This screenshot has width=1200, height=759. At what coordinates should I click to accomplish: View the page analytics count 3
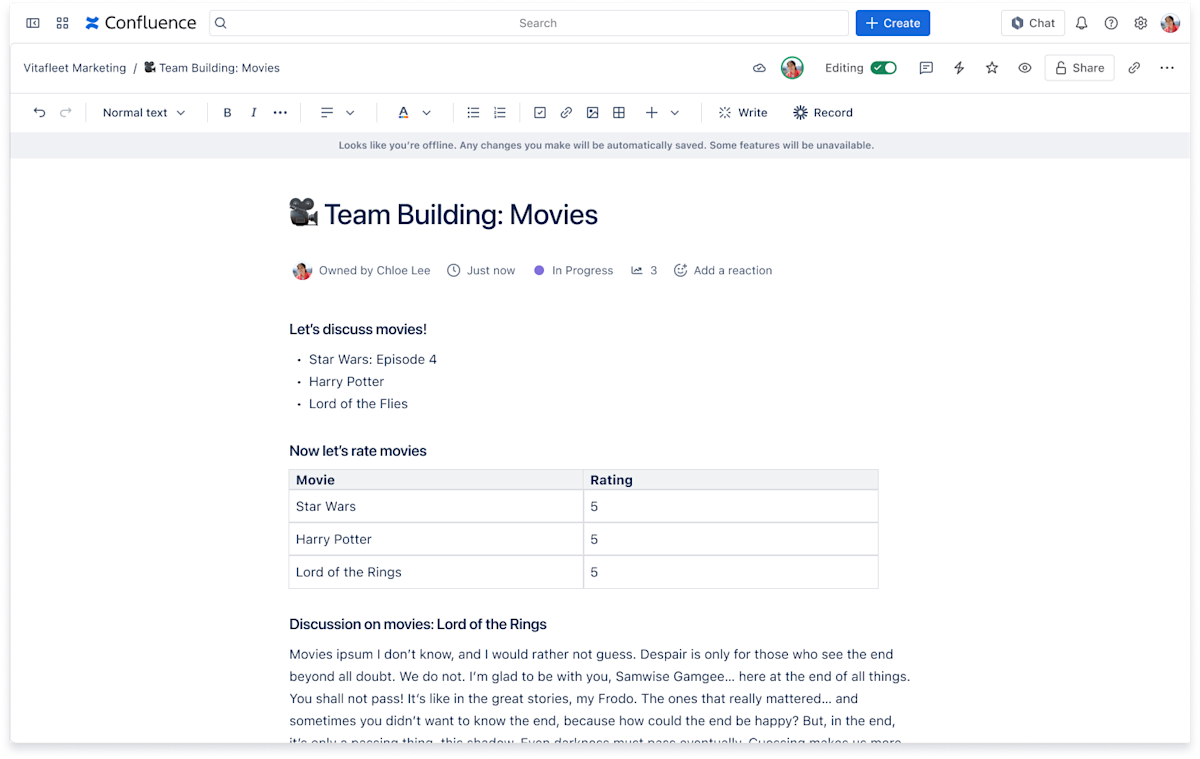coord(644,271)
